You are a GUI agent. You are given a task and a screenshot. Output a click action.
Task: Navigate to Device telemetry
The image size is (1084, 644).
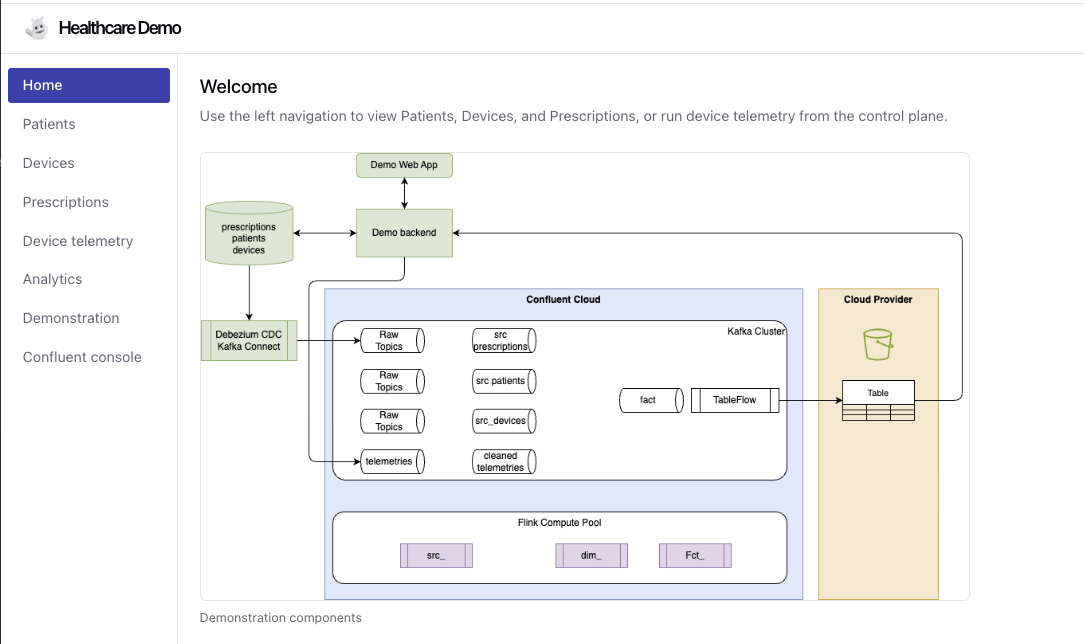(x=78, y=241)
